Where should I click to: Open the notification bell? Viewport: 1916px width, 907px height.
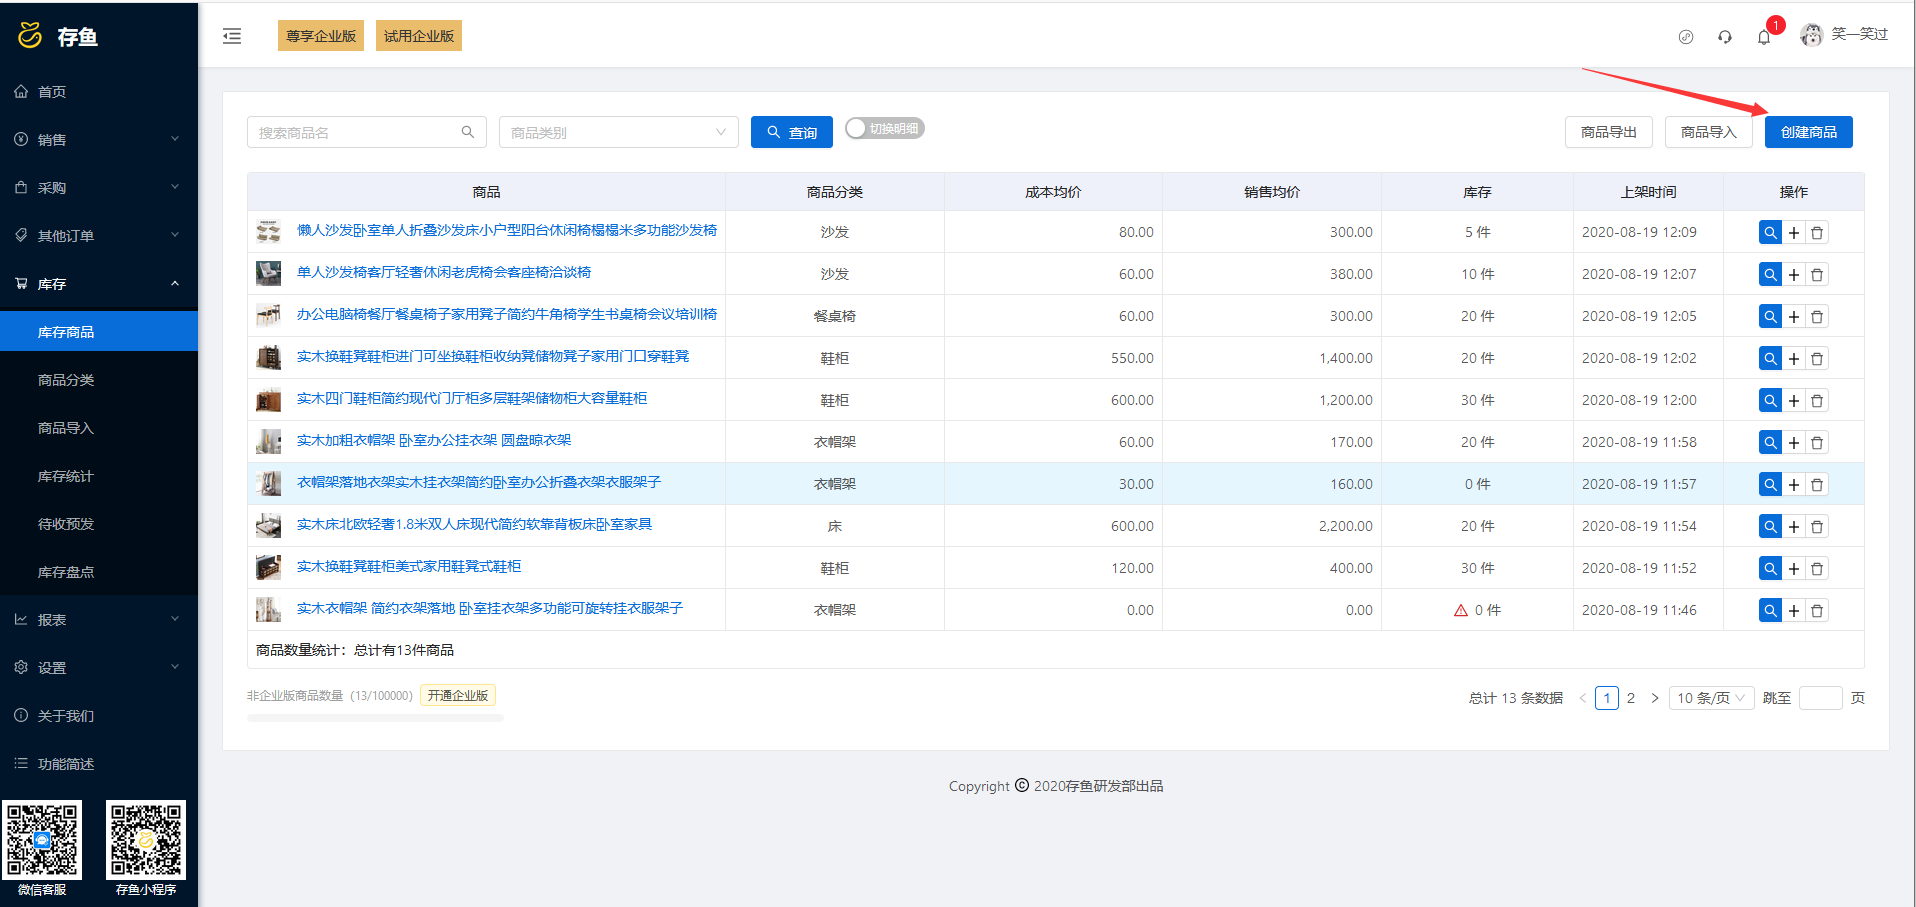[1764, 37]
